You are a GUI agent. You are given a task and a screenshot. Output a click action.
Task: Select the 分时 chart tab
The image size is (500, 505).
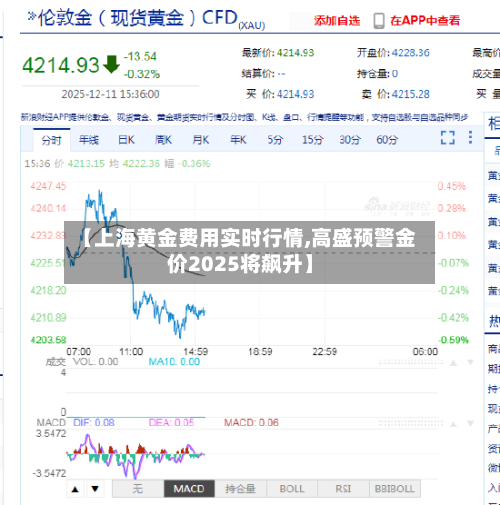(51, 140)
